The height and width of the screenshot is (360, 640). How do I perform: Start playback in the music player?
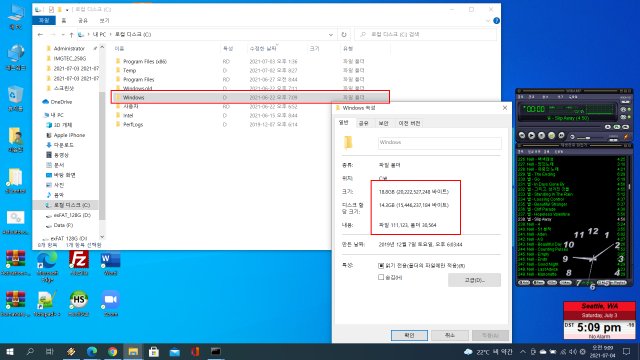[x=531, y=135]
